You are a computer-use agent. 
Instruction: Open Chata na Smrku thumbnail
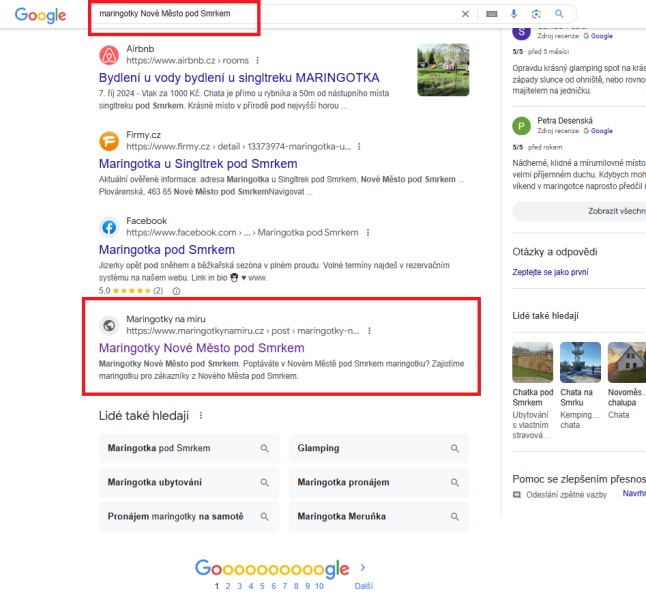(580, 363)
